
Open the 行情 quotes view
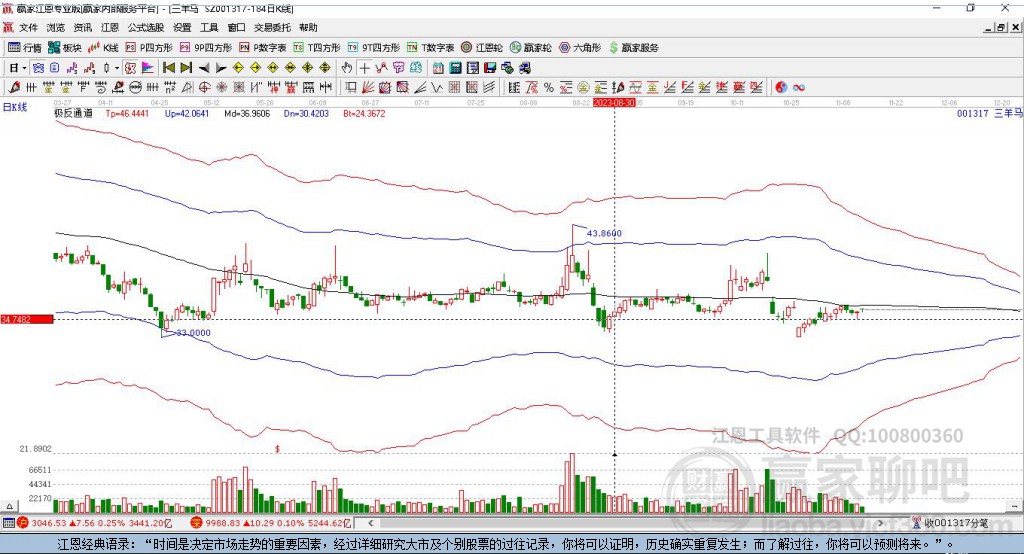25,48
